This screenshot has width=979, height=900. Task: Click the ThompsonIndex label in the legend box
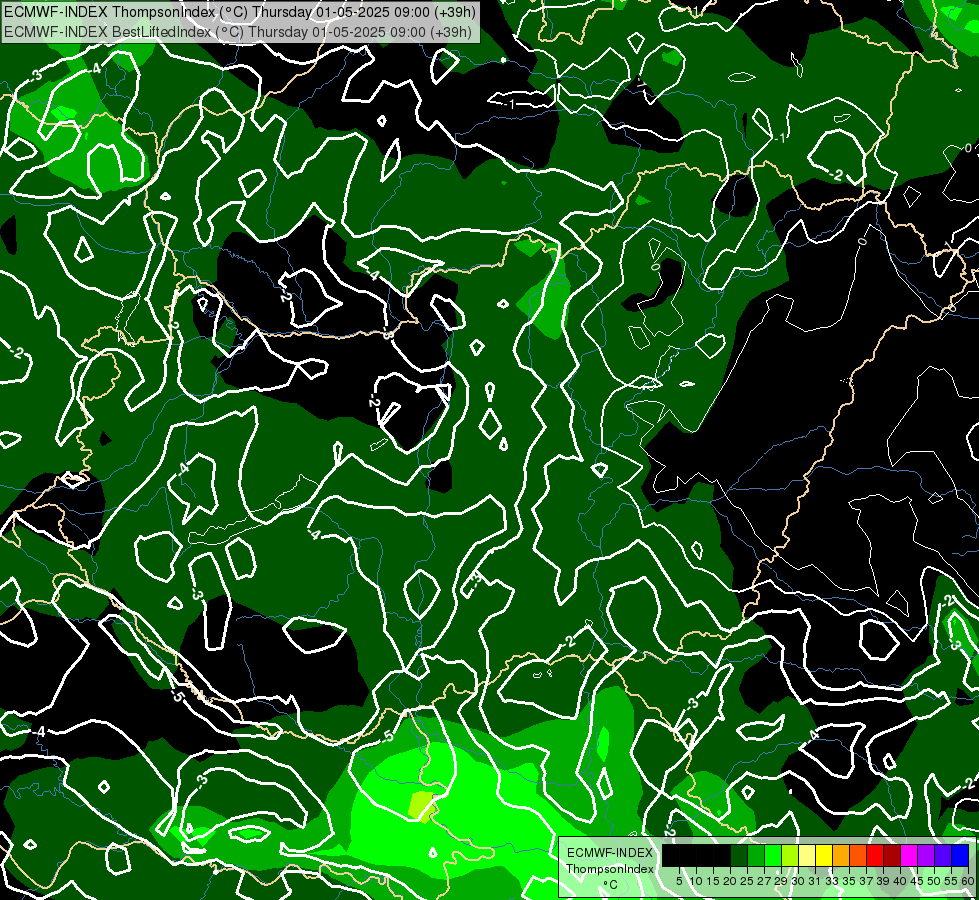(x=610, y=869)
